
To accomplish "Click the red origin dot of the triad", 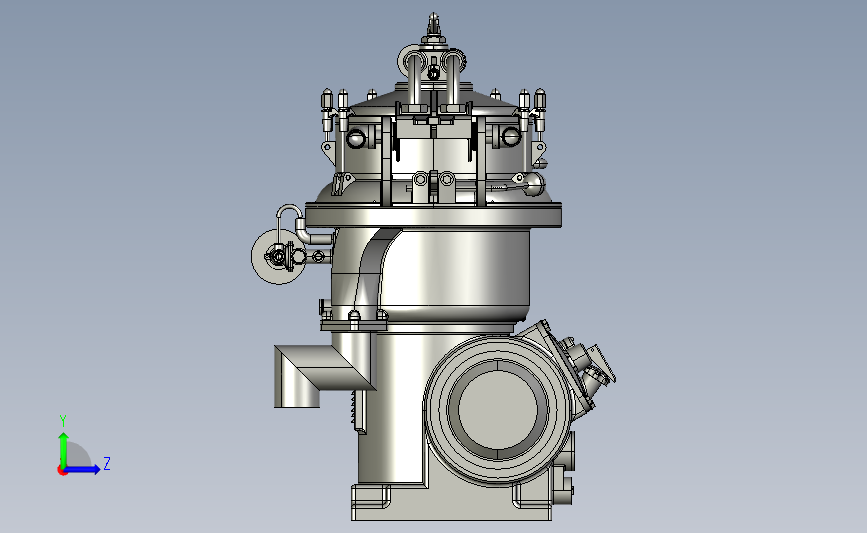I will tap(62, 471).
